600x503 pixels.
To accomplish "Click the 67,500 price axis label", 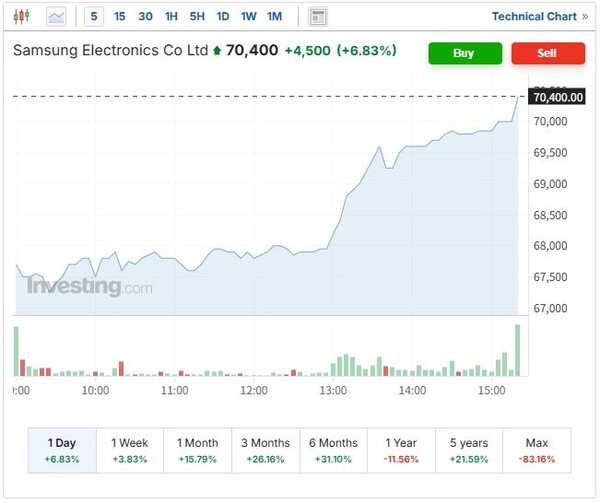I will (550, 277).
